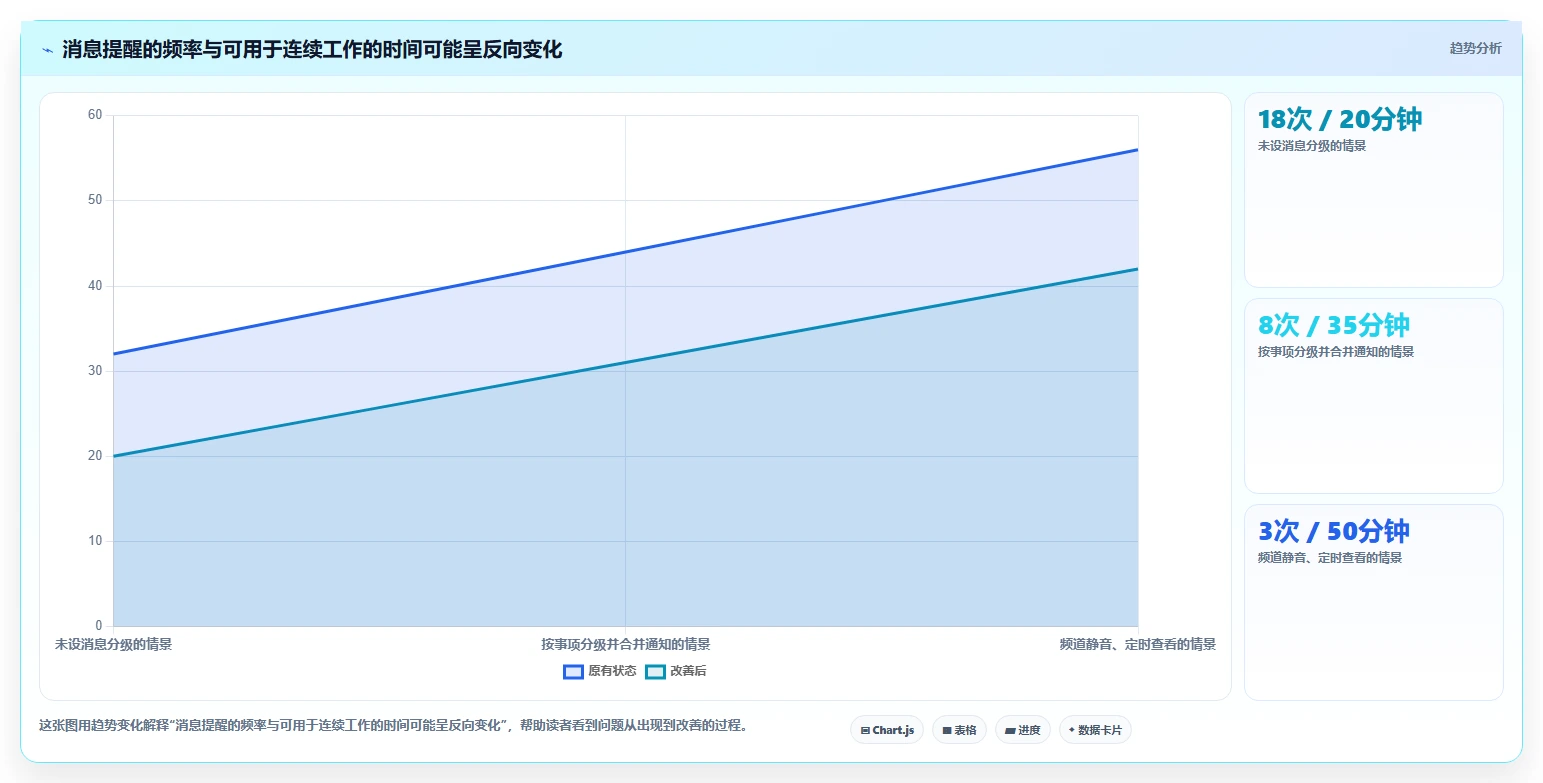Click the y-axis value 0

98,626
